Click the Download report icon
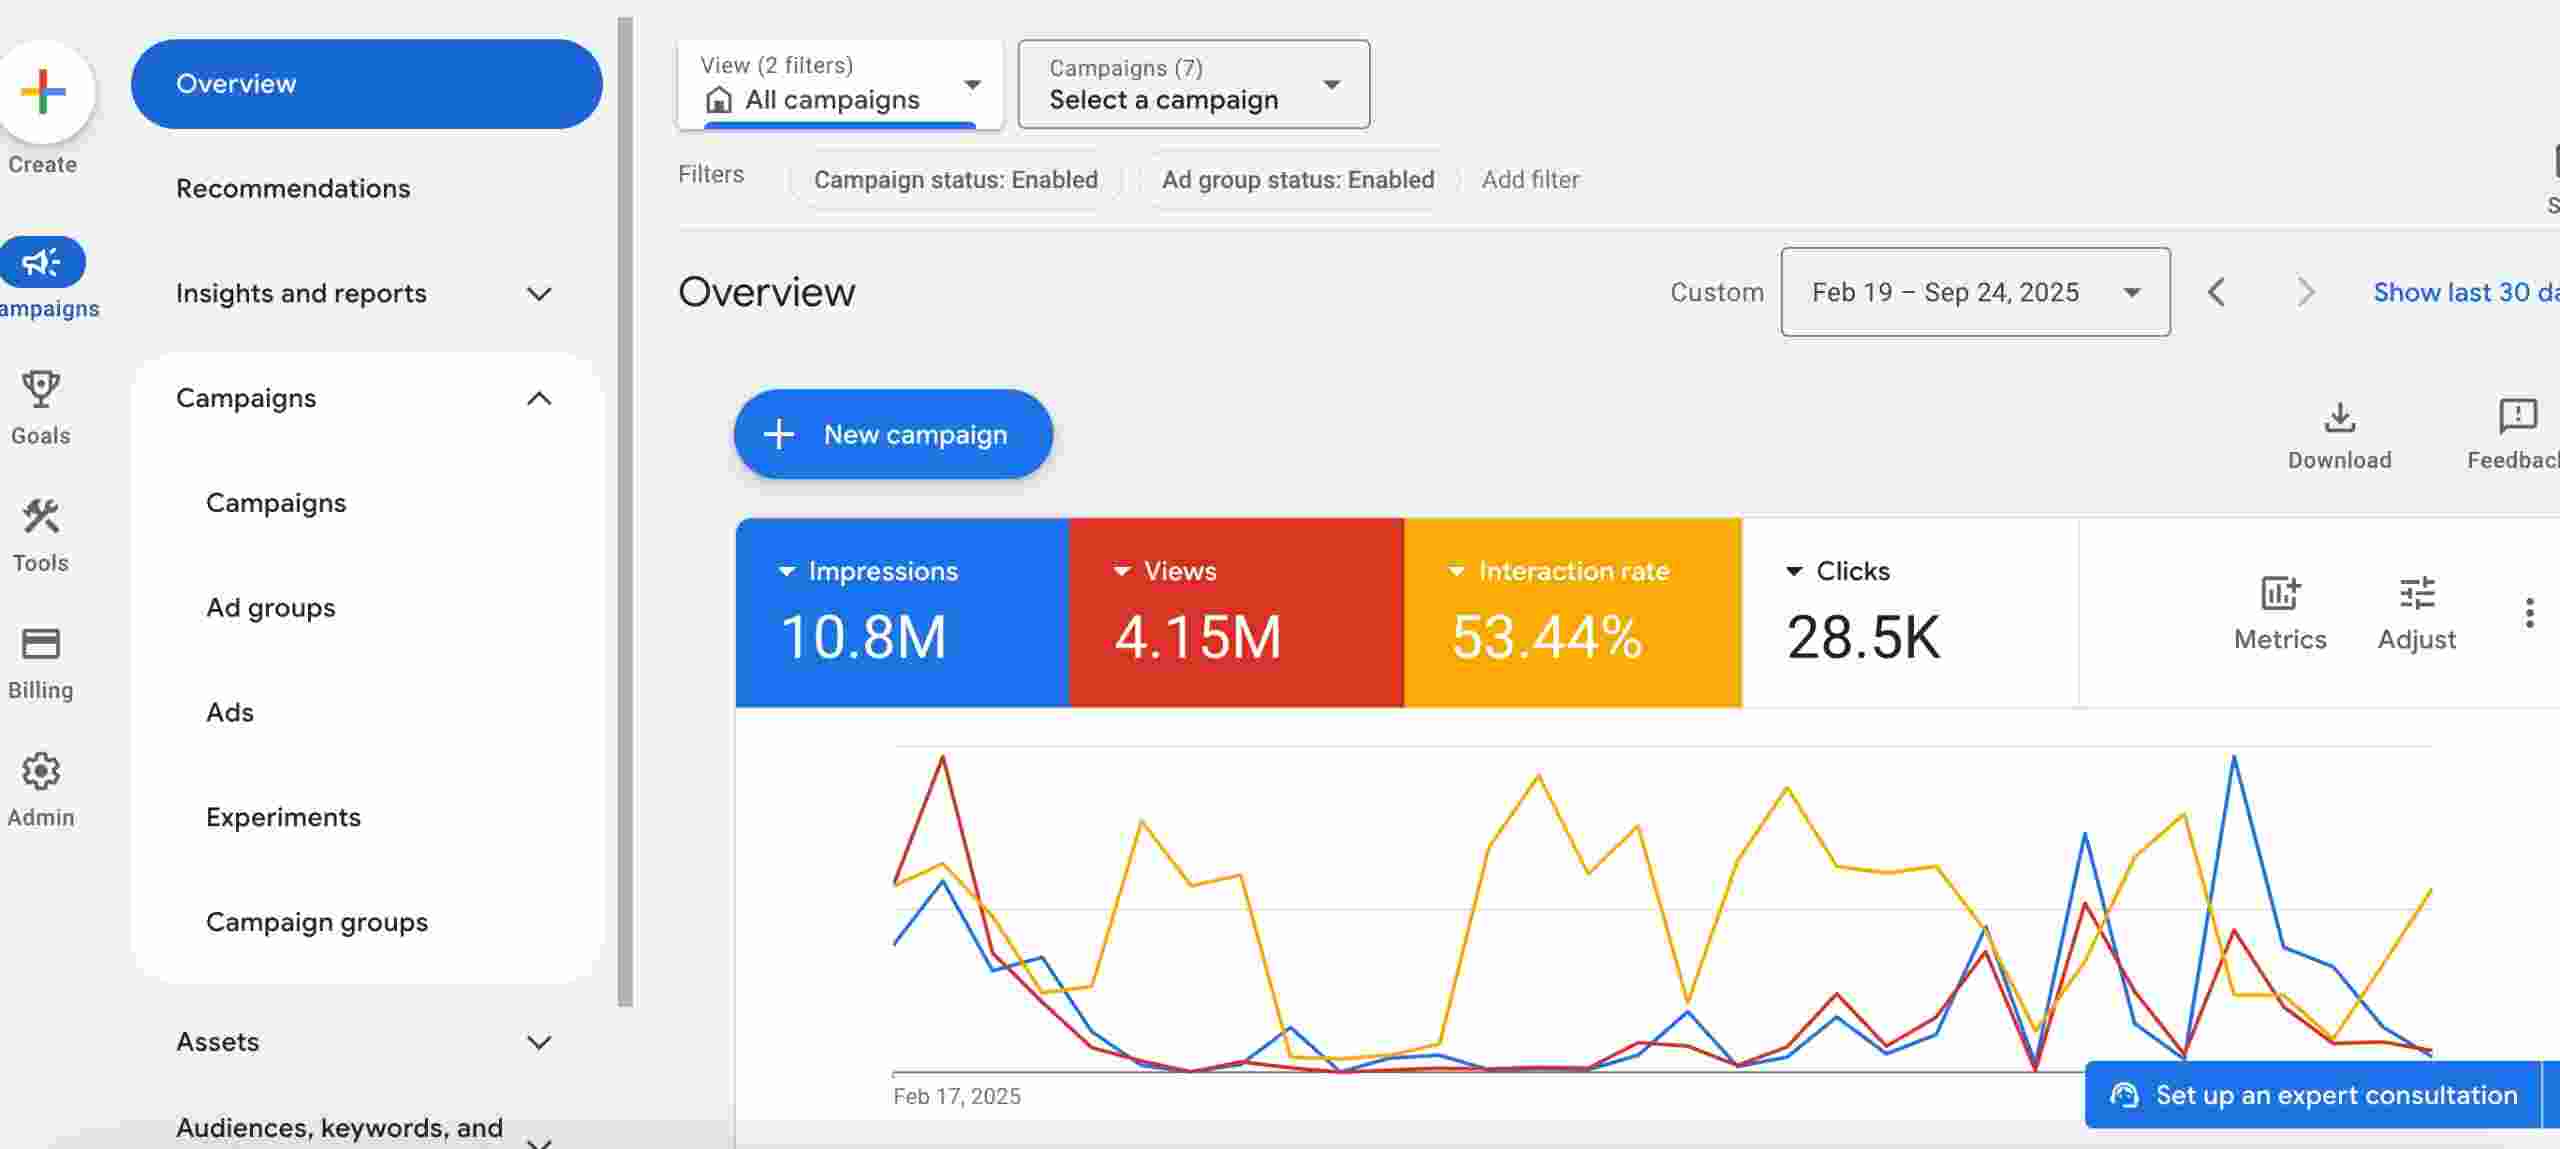Screen dimensions: 2560x1149 click(x=2339, y=418)
